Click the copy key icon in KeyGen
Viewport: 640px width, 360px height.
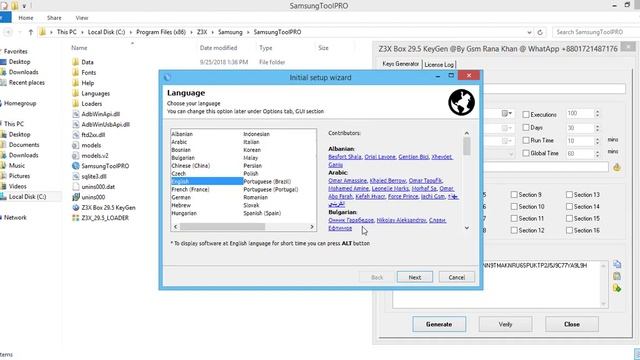[617, 264]
